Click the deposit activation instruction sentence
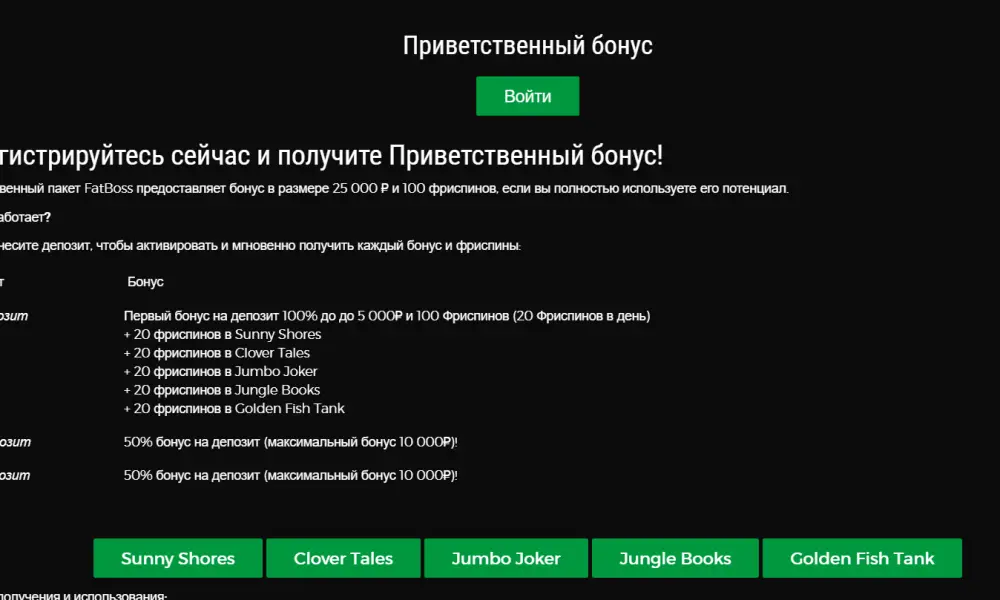1000x600 pixels. [x=260, y=245]
